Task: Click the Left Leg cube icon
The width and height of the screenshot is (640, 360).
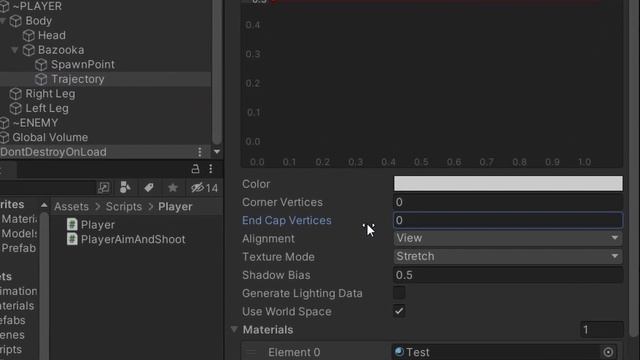Action: [16, 109]
